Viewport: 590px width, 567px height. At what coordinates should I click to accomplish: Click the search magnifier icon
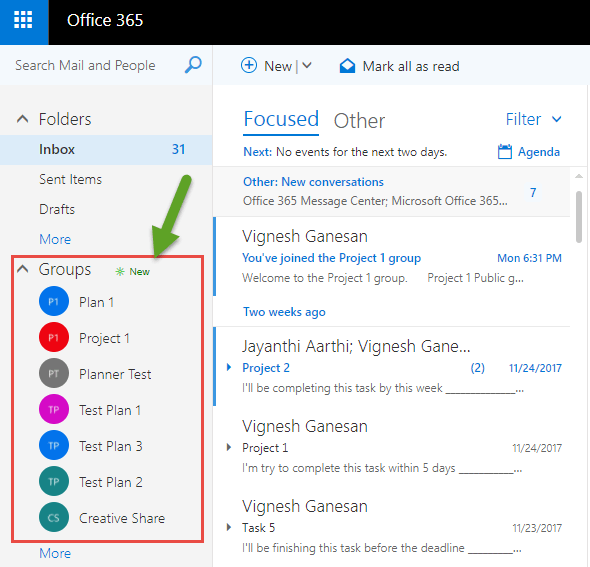(x=193, y=65)
